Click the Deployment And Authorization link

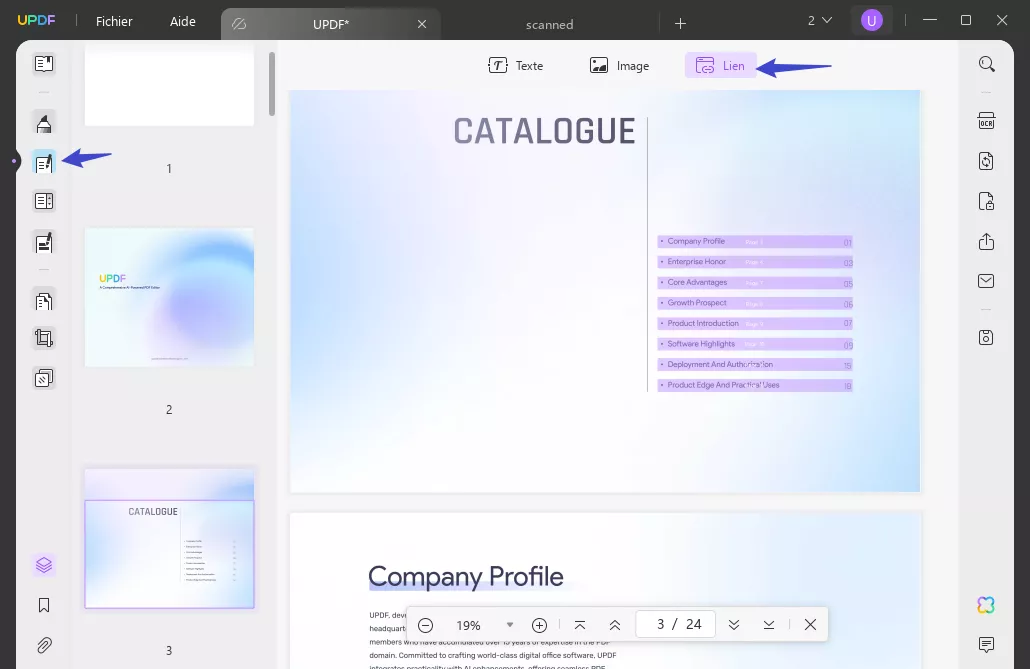point(755,365)
